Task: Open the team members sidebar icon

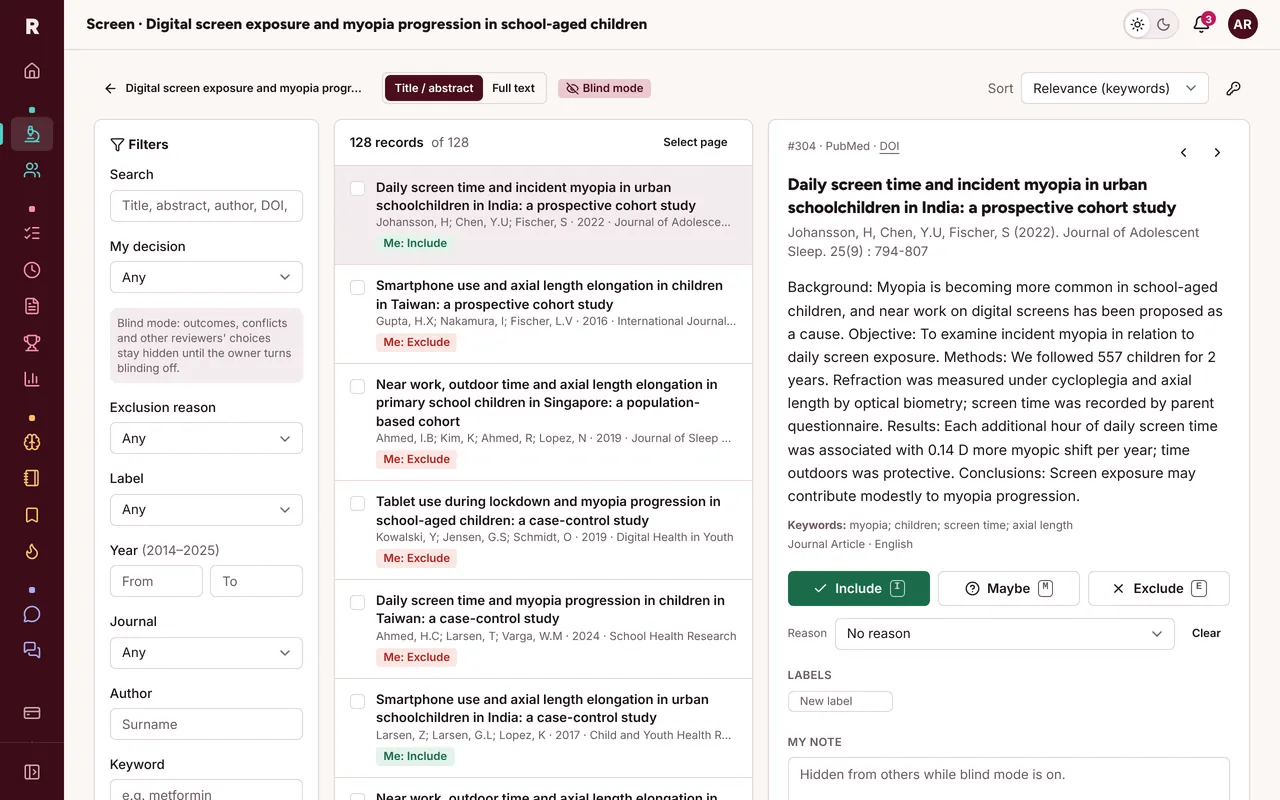Action: 32,170
